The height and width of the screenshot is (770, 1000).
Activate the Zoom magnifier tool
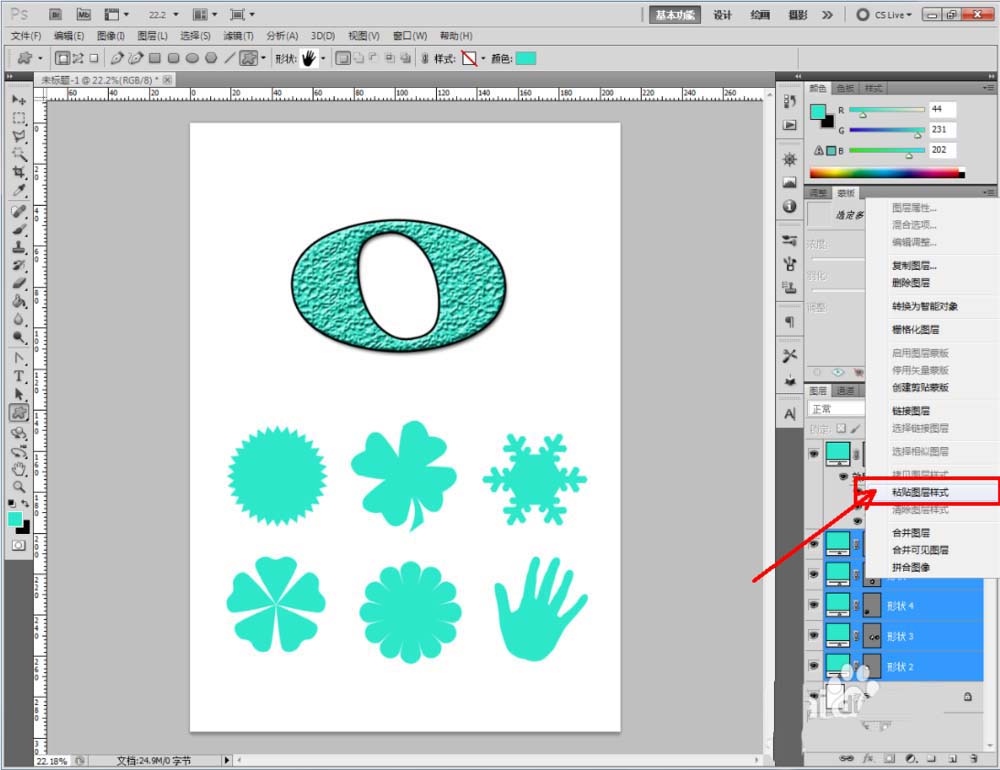[18, 486]
